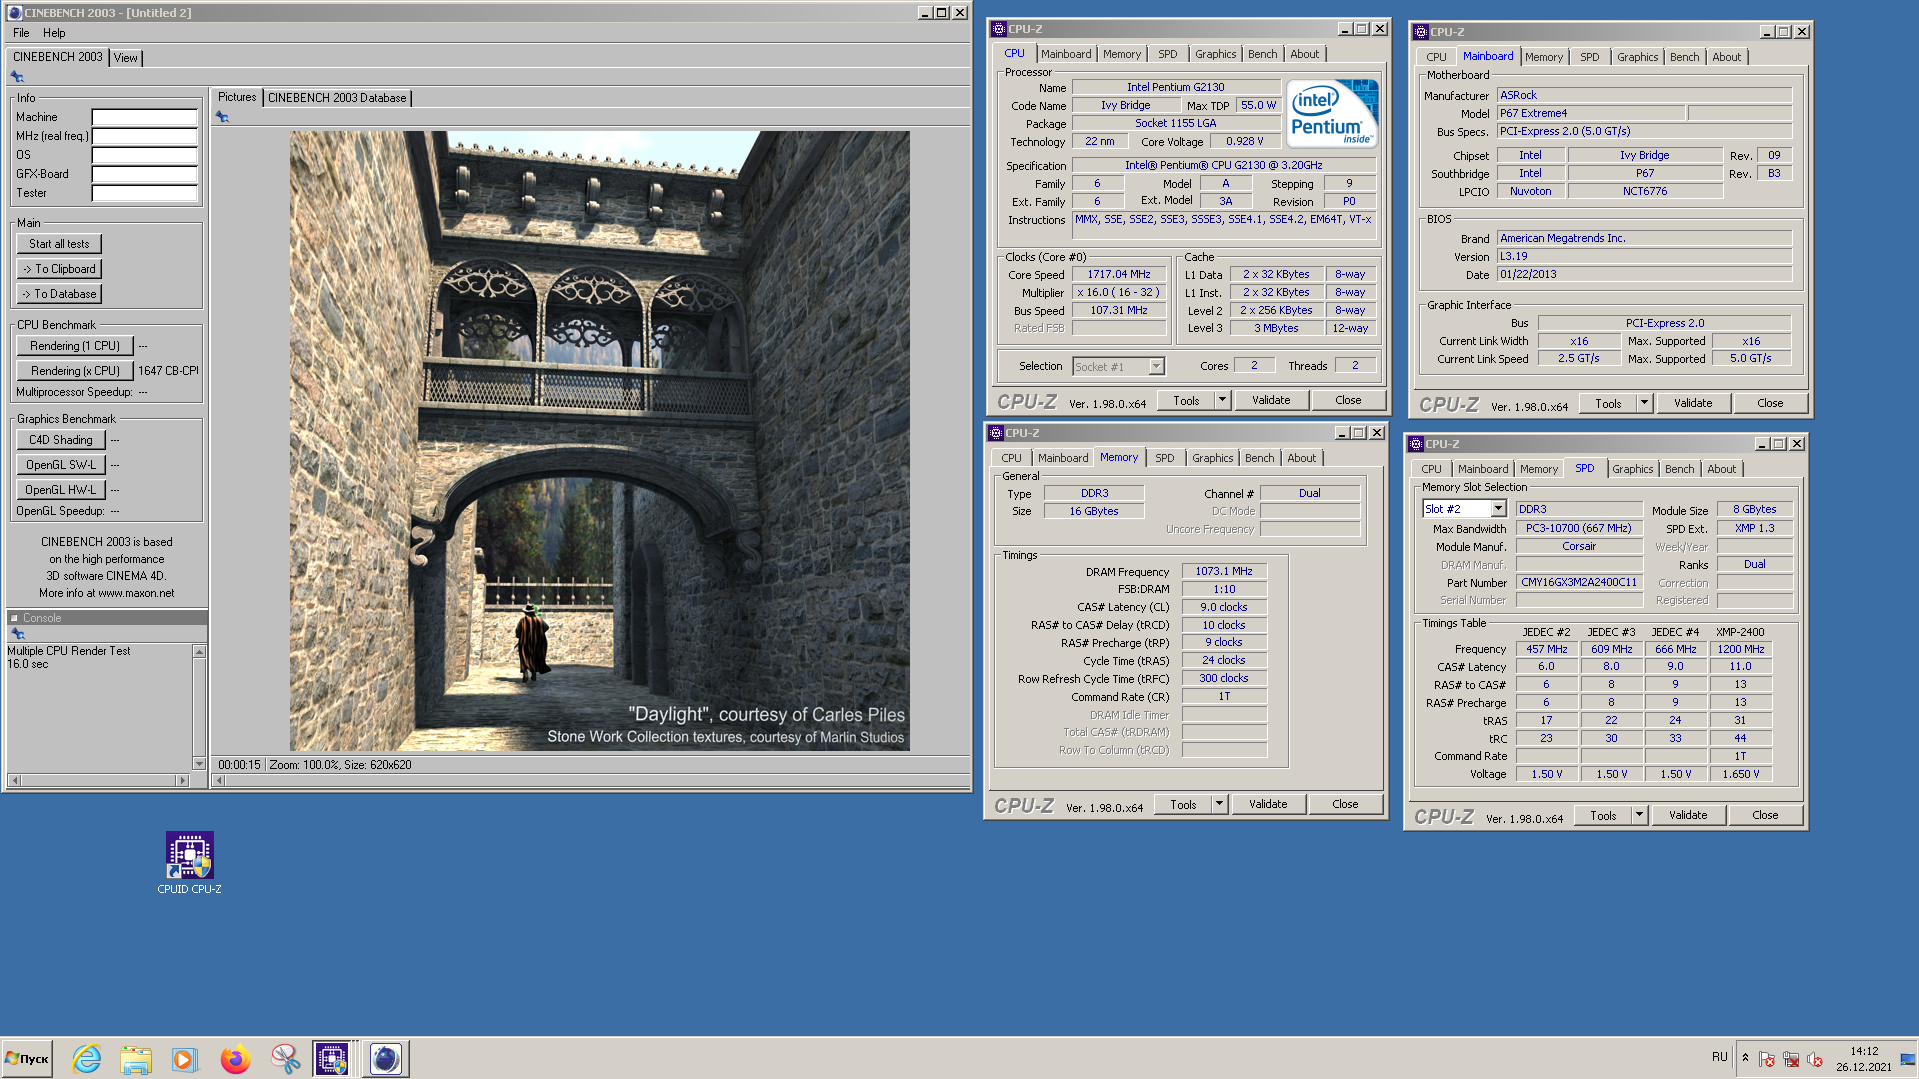Image resolution: width=1919 pixels, height=1079 pixels.
Task: Run the C4D Shading test
Action: (x=61, y=440)
